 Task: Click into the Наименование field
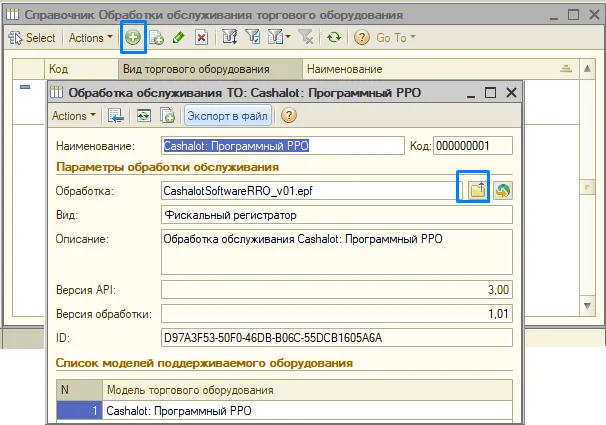tap(283, 146)
